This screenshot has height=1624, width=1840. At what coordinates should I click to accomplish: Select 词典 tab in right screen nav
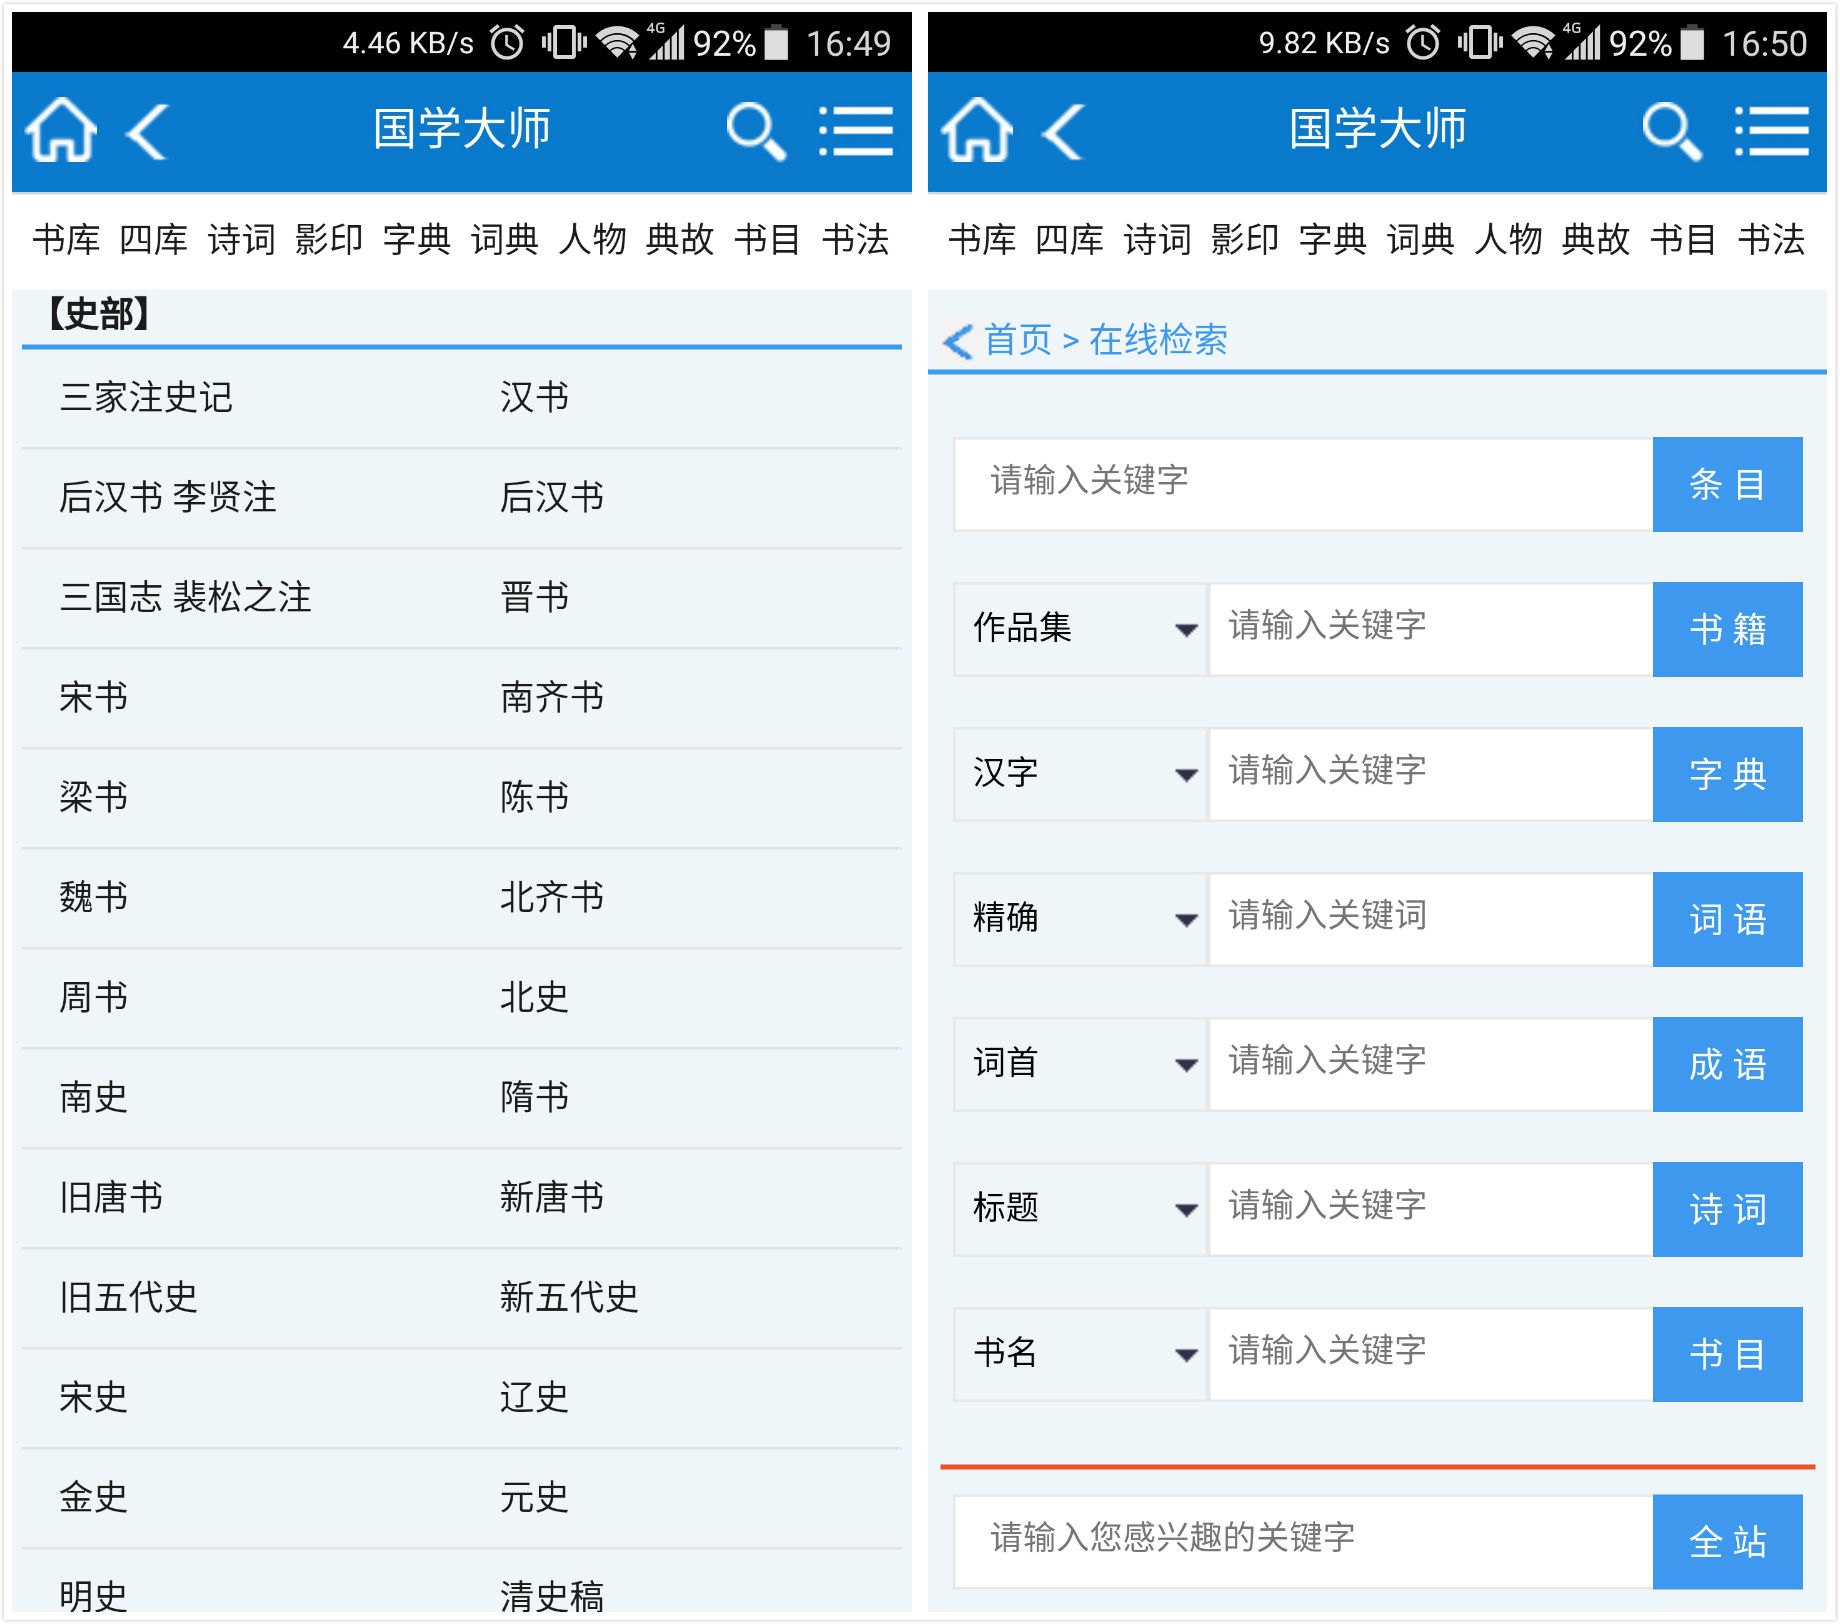tap(1420, 240)
